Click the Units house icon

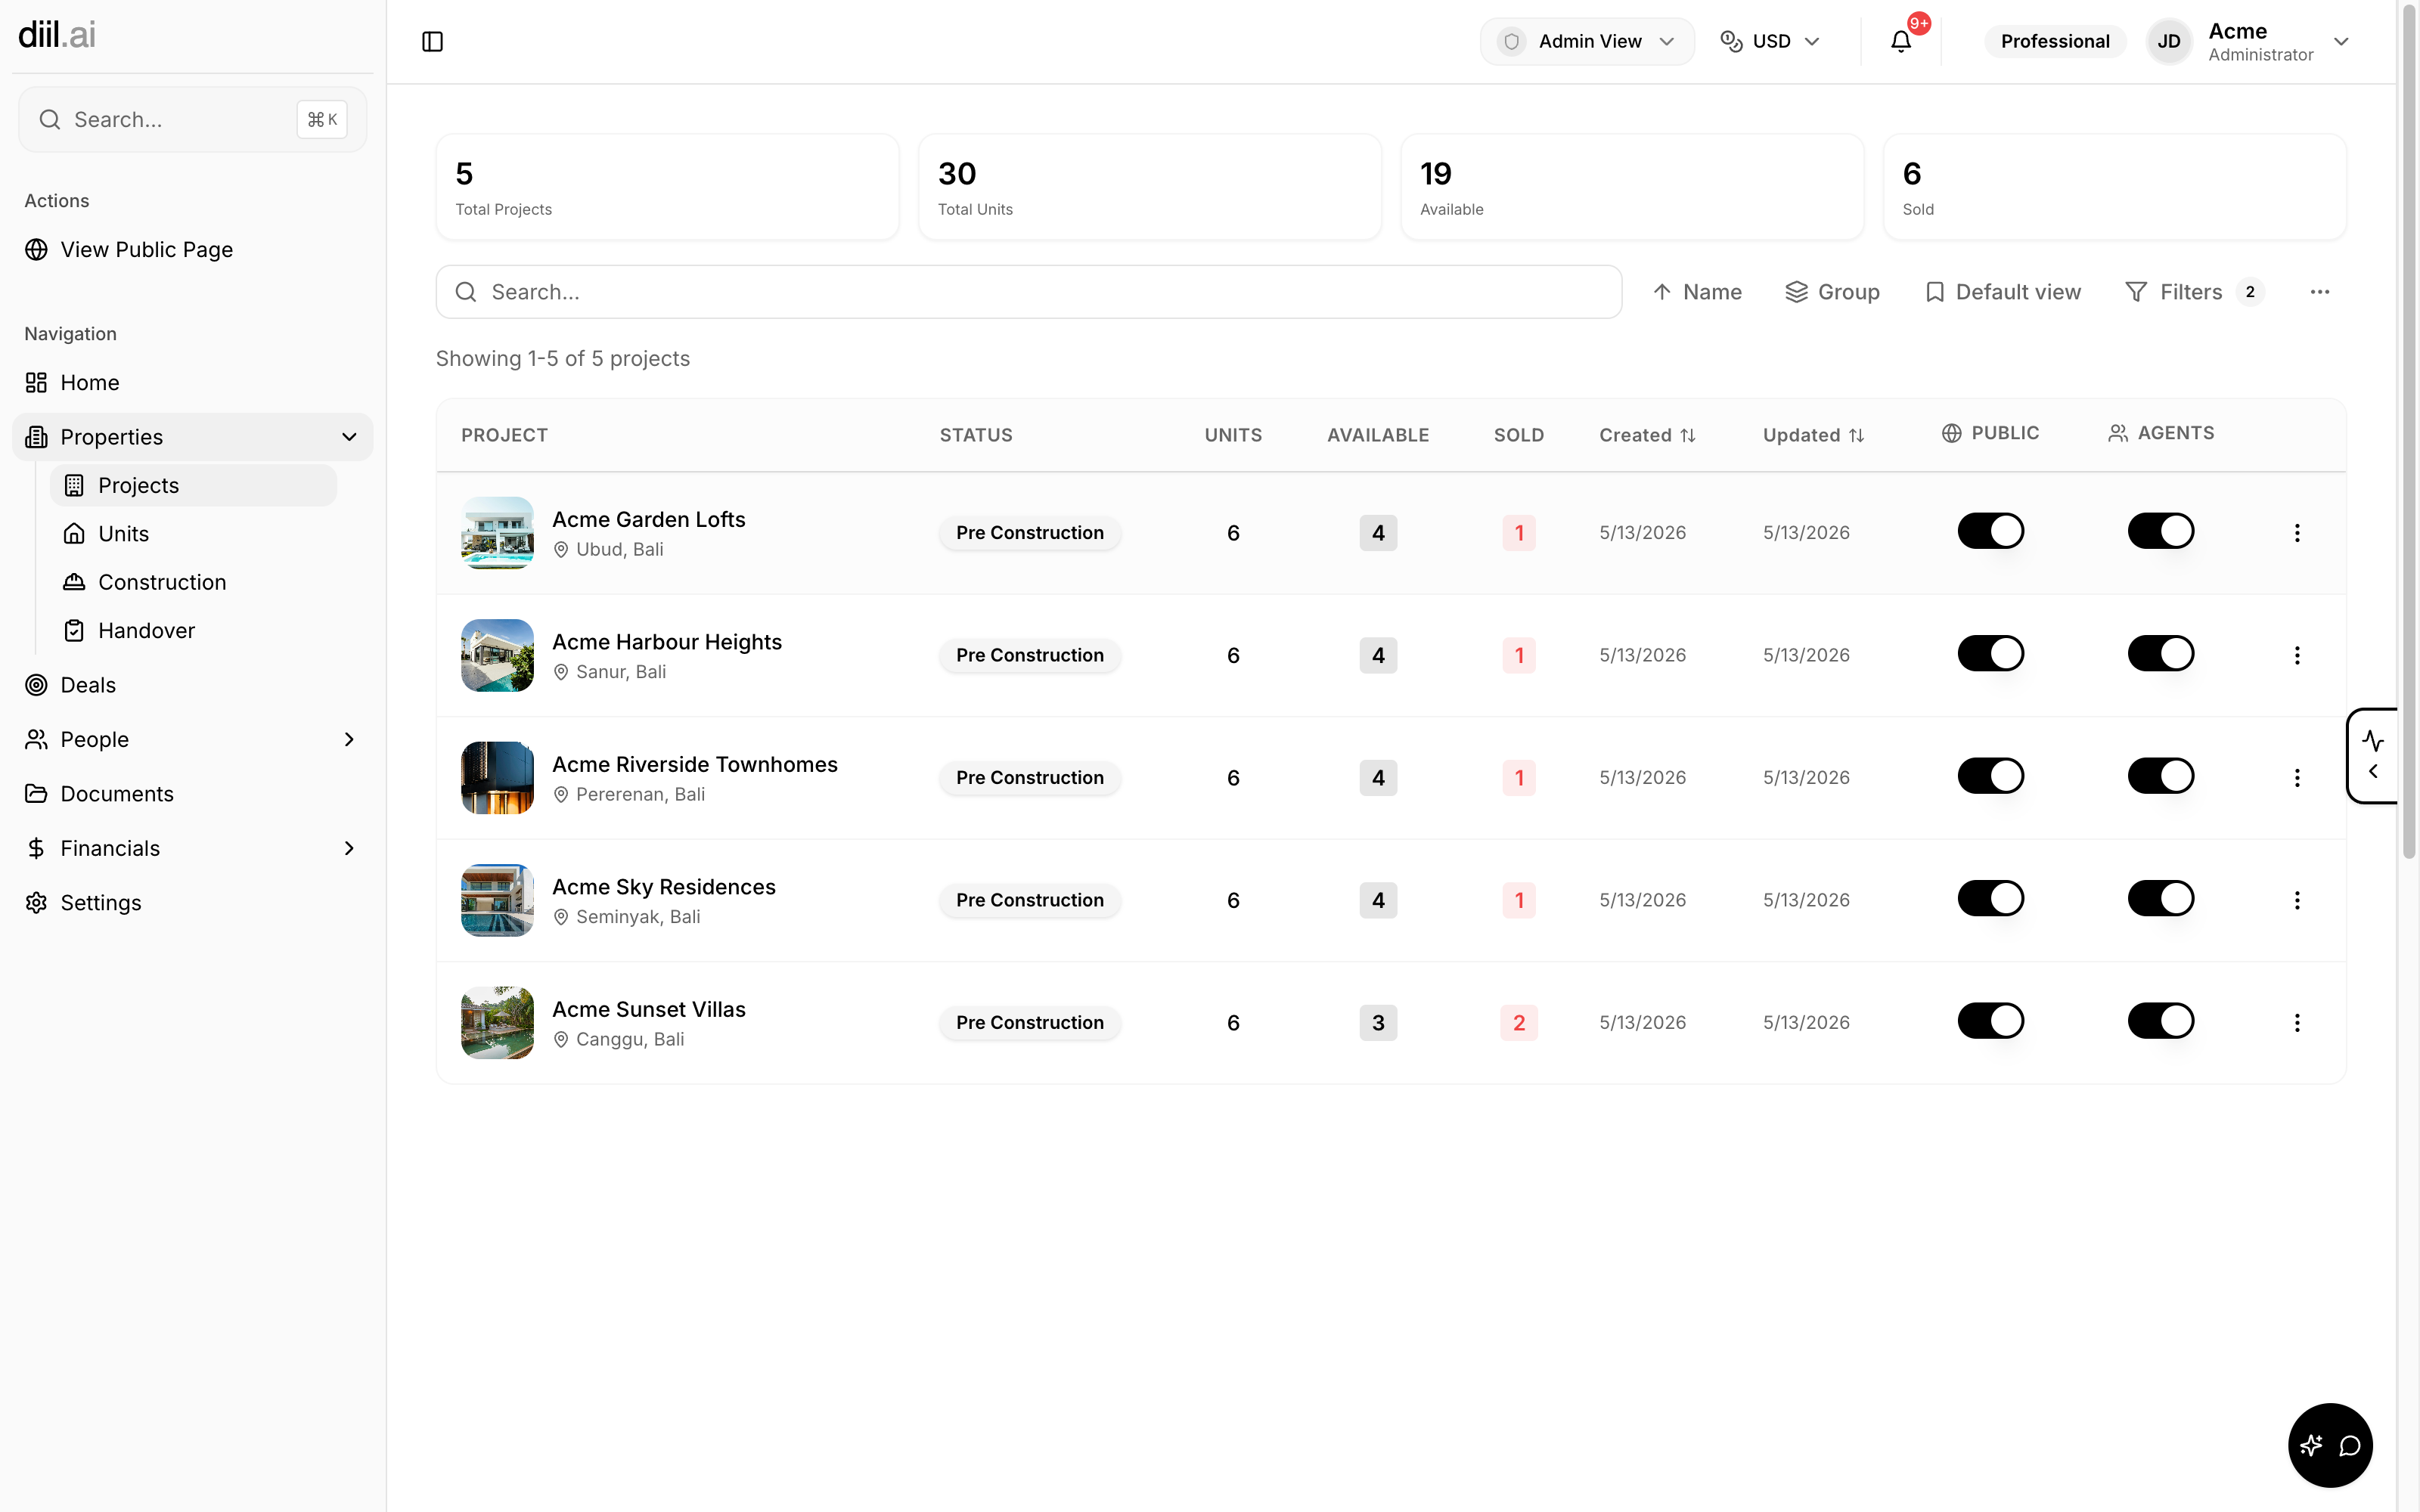[x=74, y=533]
